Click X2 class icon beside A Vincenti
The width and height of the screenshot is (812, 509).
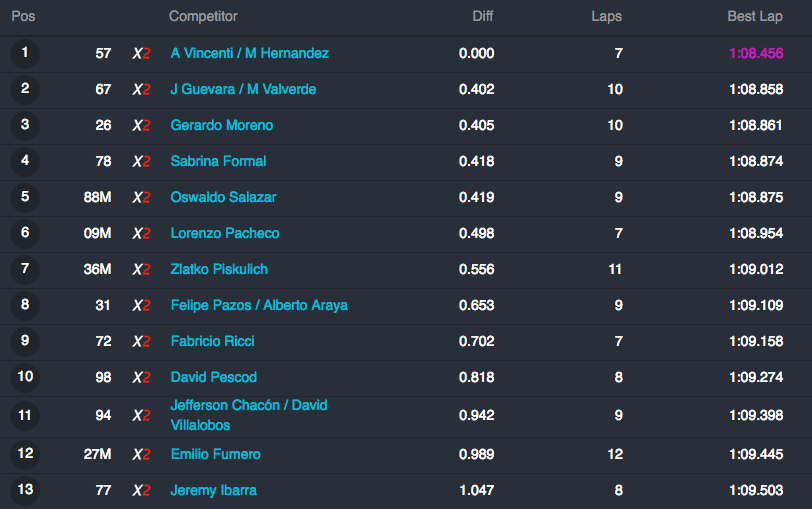click(141, 53)
